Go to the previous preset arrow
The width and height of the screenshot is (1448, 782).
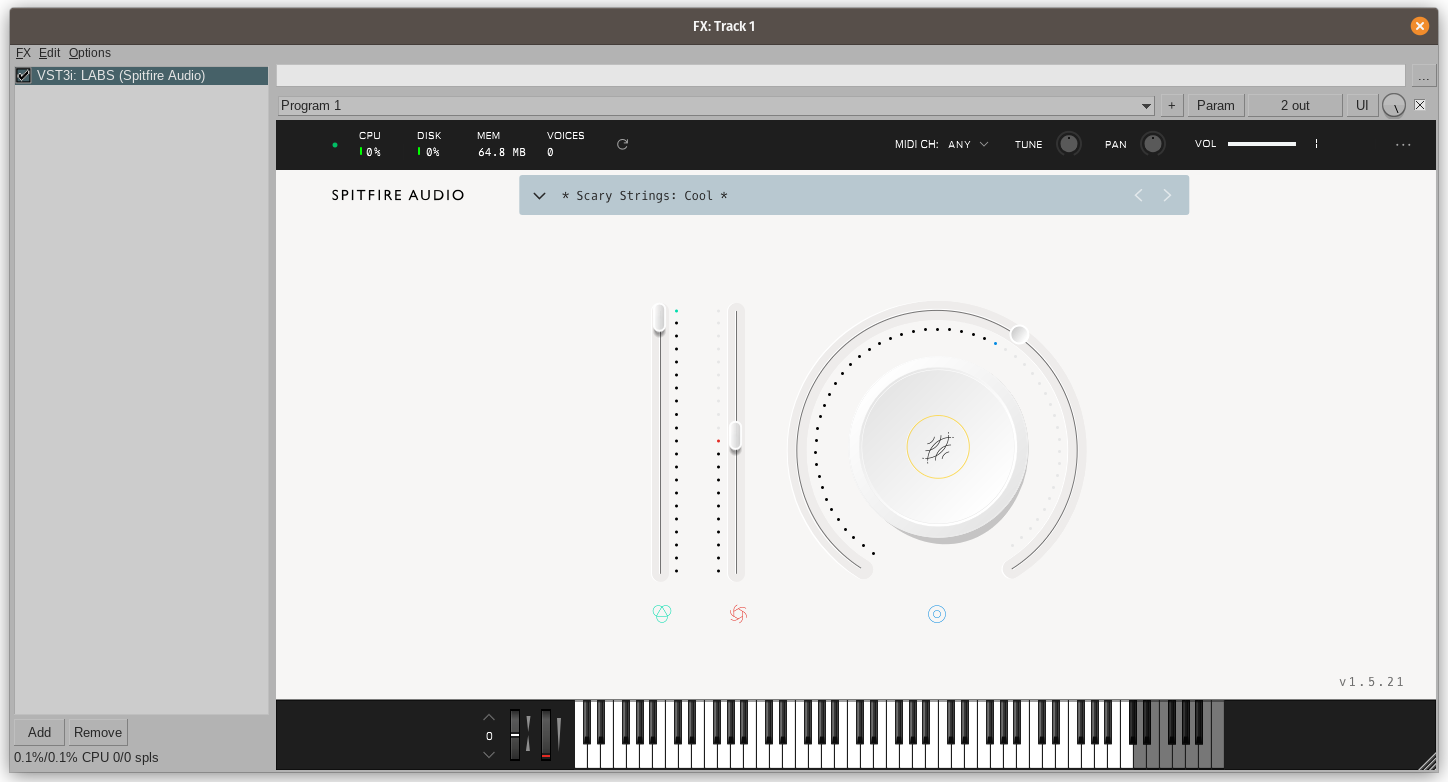tap(1138, 195)
